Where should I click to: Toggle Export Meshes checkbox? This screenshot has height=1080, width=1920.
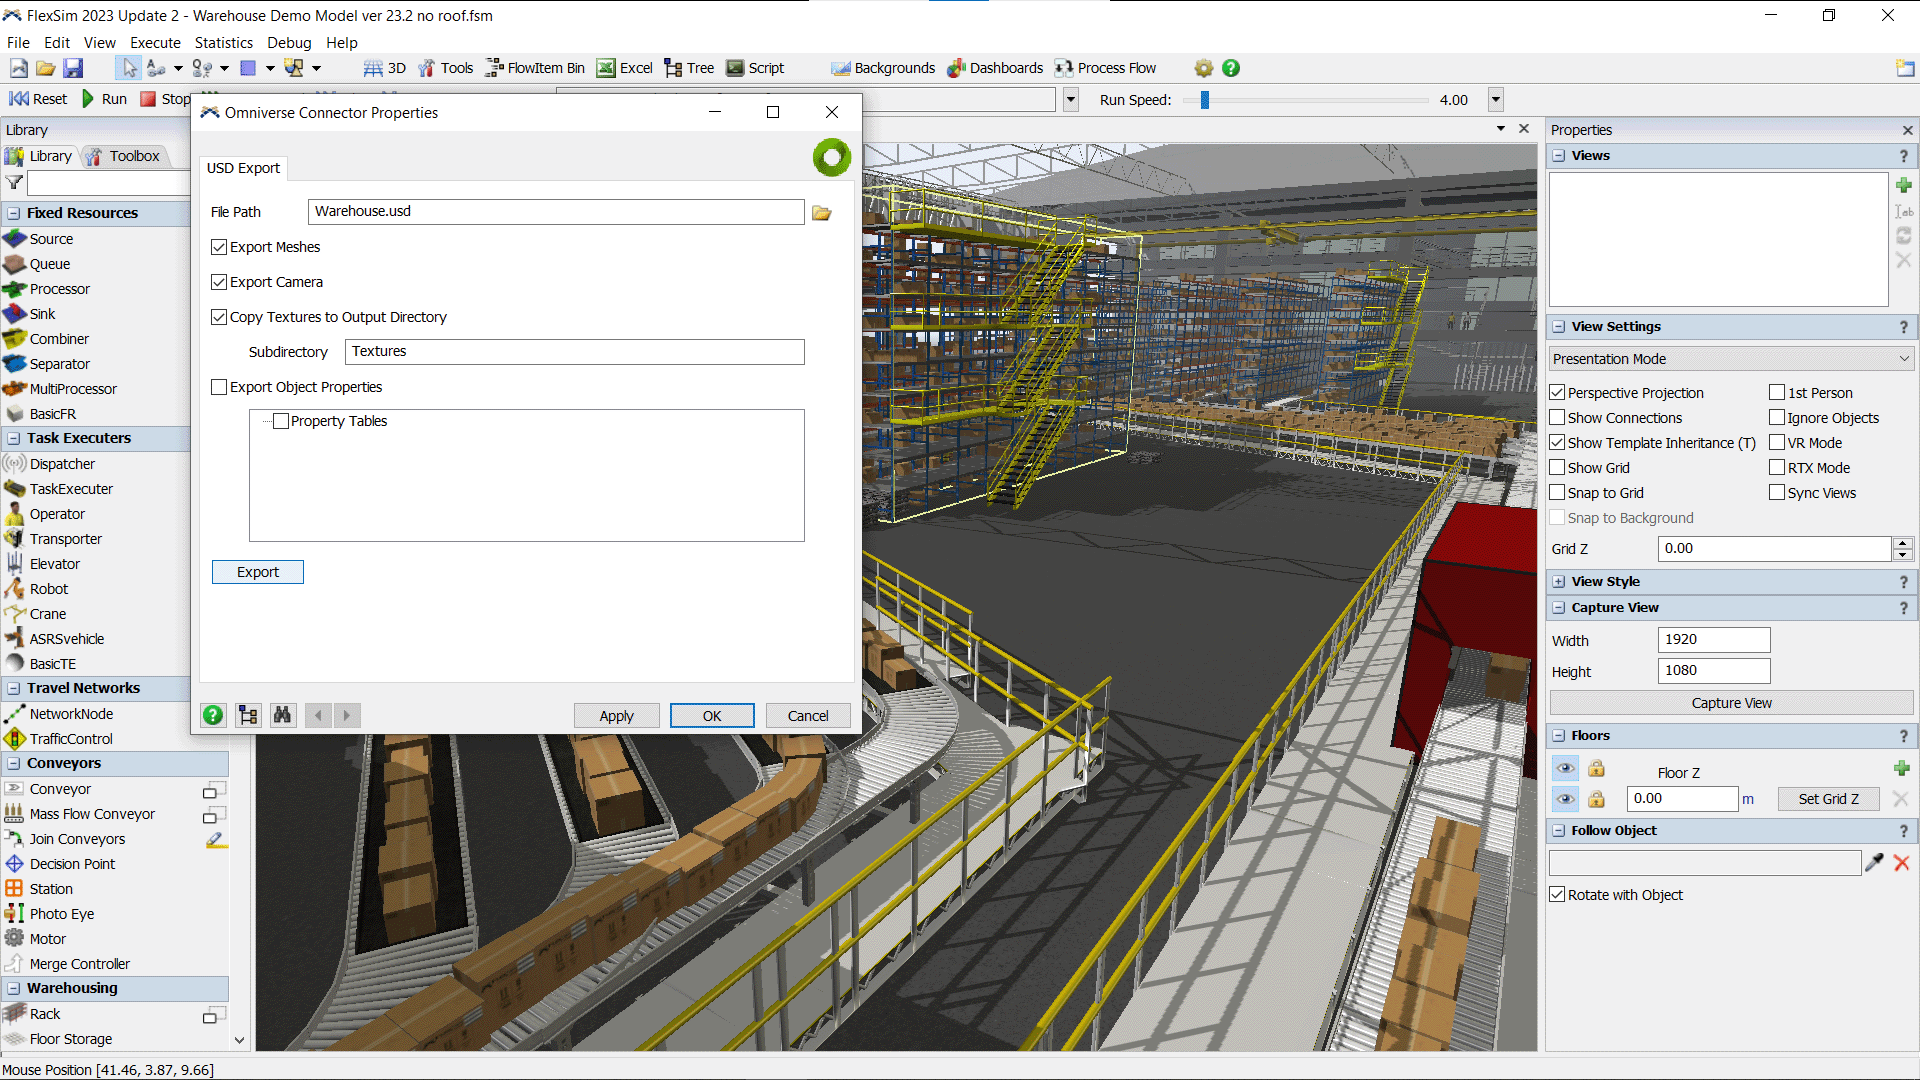click(x=219, y=247)
